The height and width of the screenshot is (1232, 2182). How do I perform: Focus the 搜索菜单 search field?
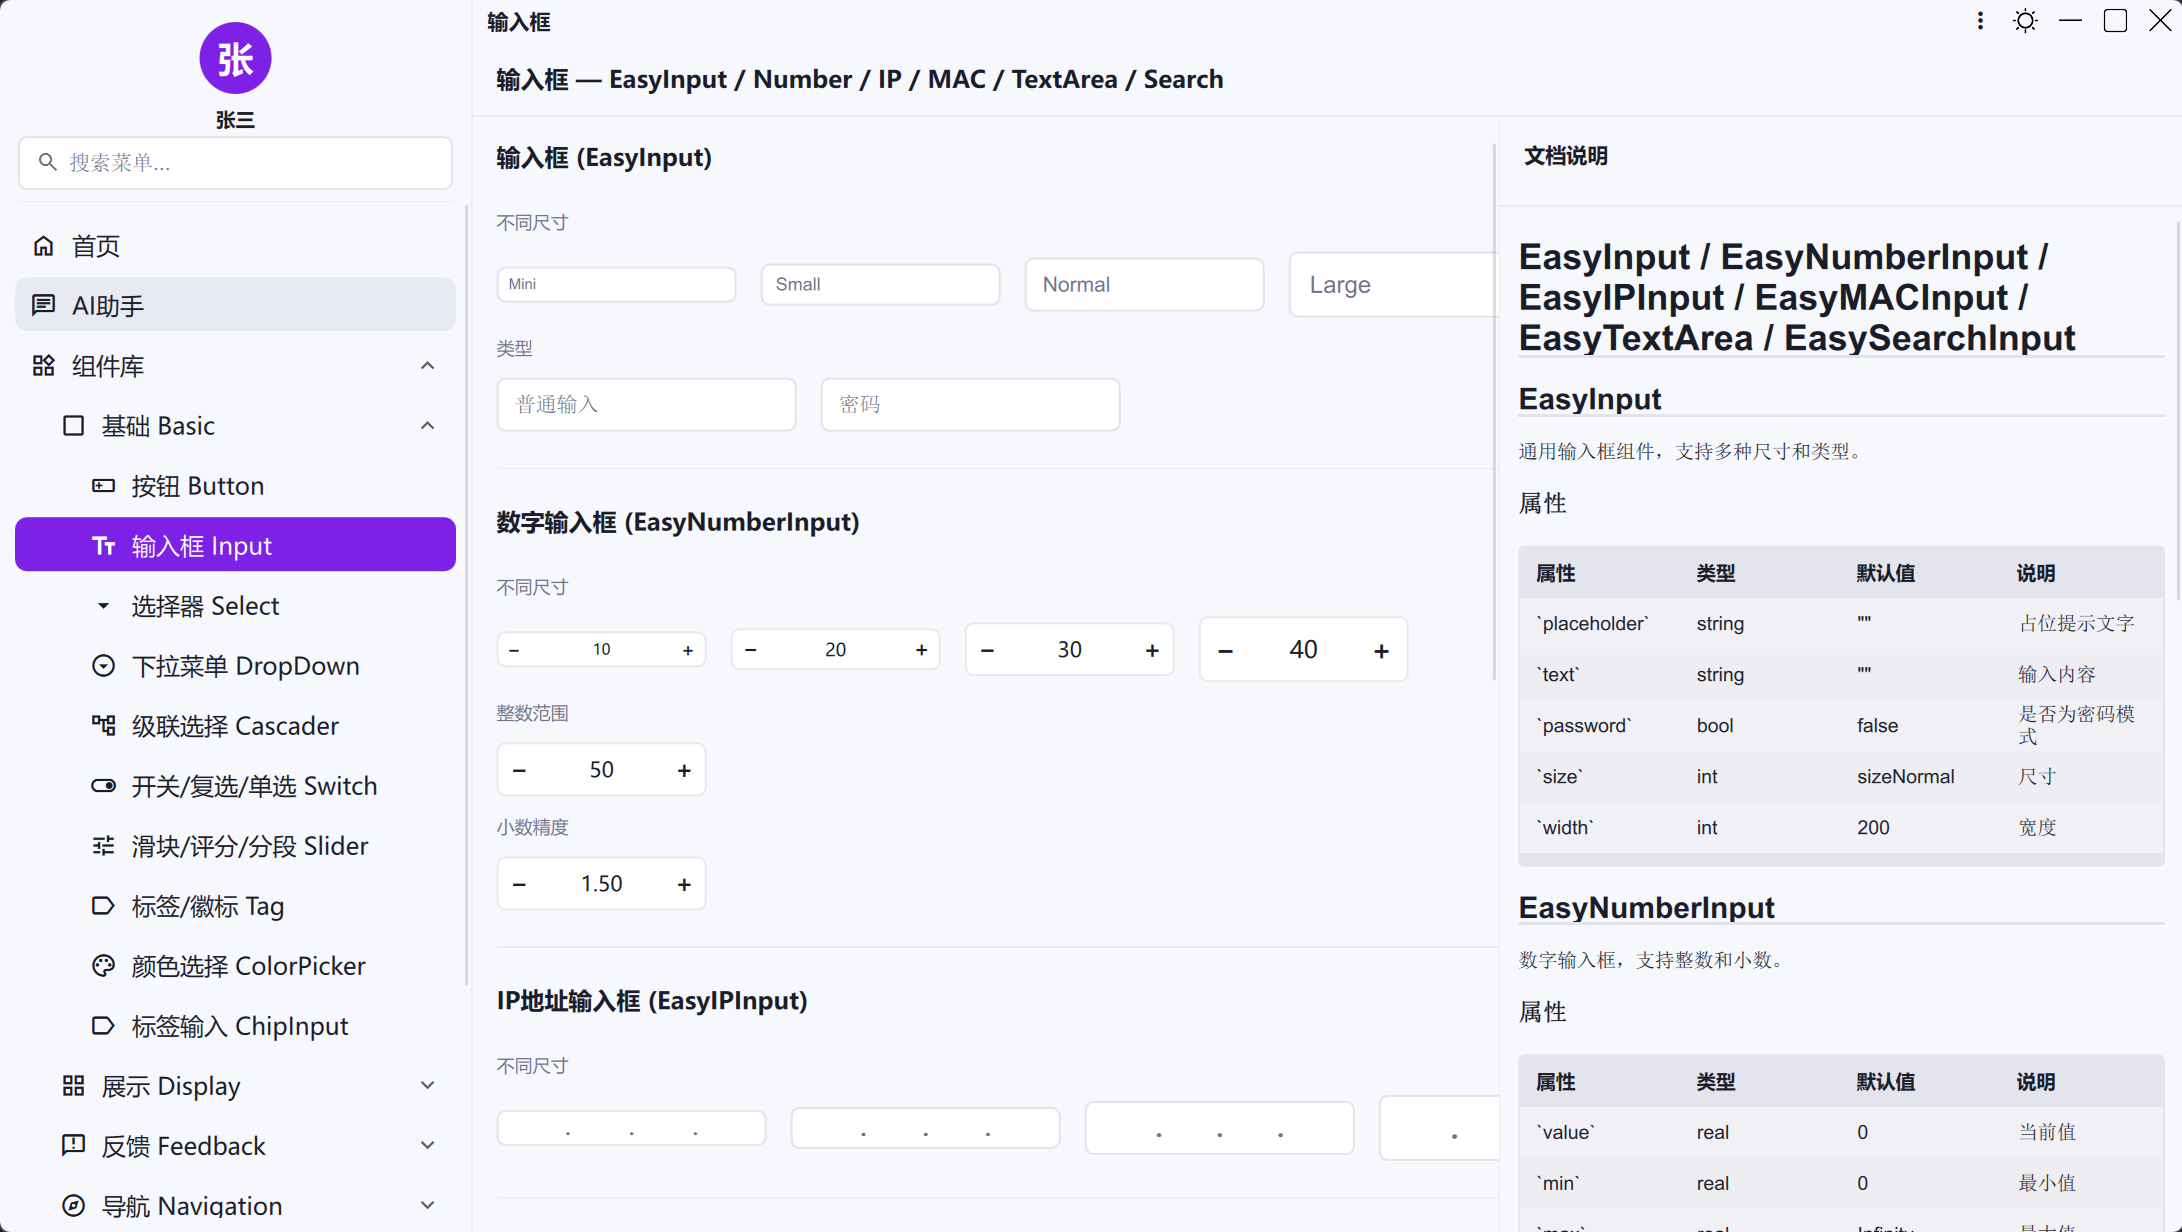point(235,163)
